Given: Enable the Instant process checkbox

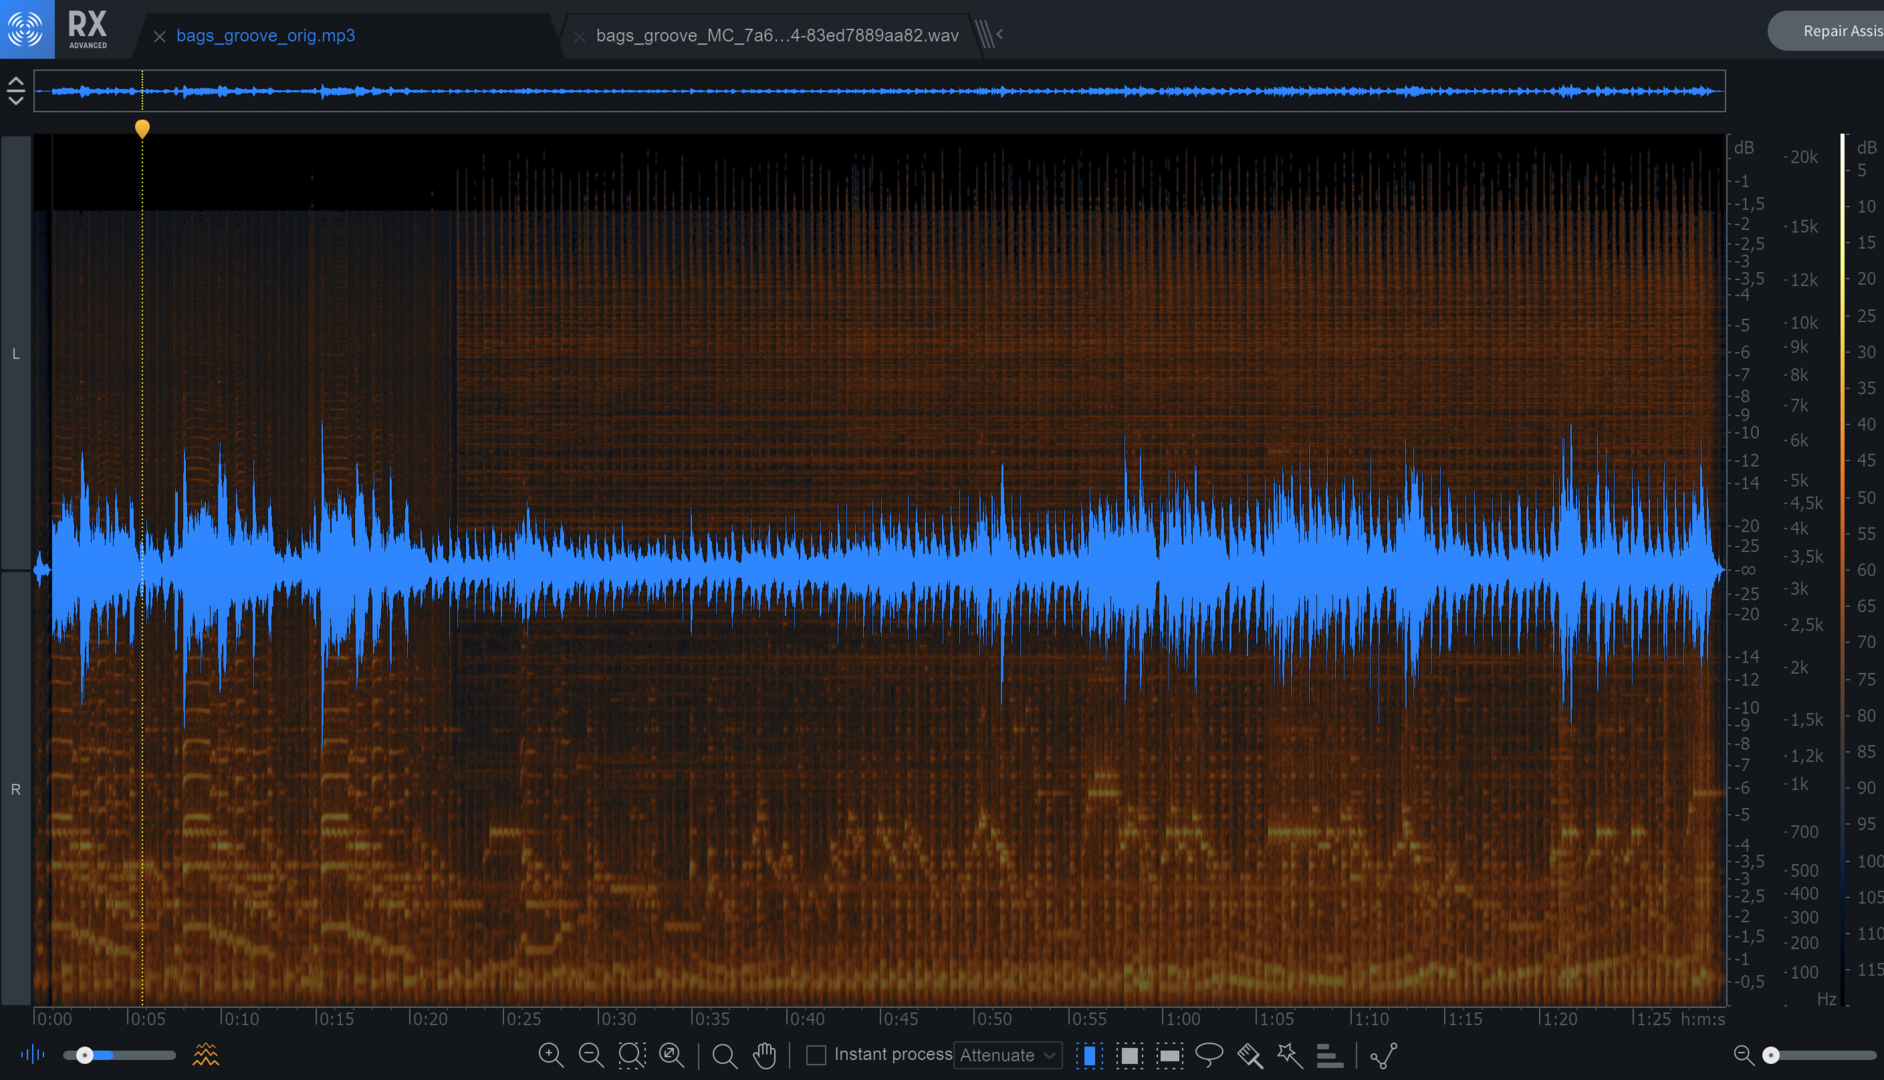Looking at the screenshot, I should coord(816,1055).
